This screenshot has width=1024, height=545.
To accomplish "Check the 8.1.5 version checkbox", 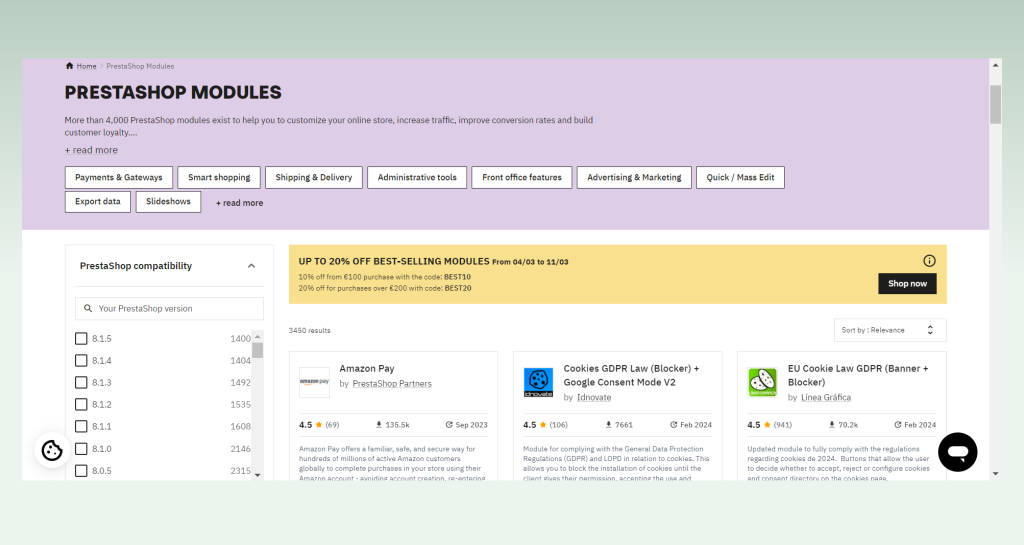I will pyautogui.click(x=81, y=339).
